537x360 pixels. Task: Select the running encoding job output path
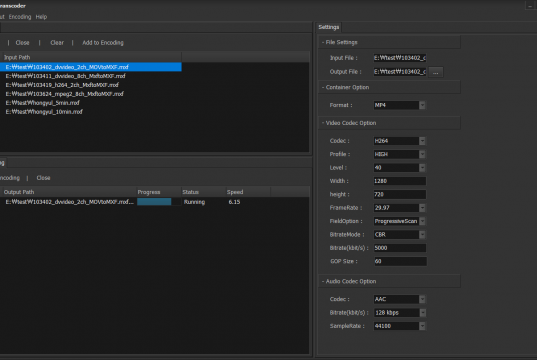pyautogui.click(x=70, y=202)
